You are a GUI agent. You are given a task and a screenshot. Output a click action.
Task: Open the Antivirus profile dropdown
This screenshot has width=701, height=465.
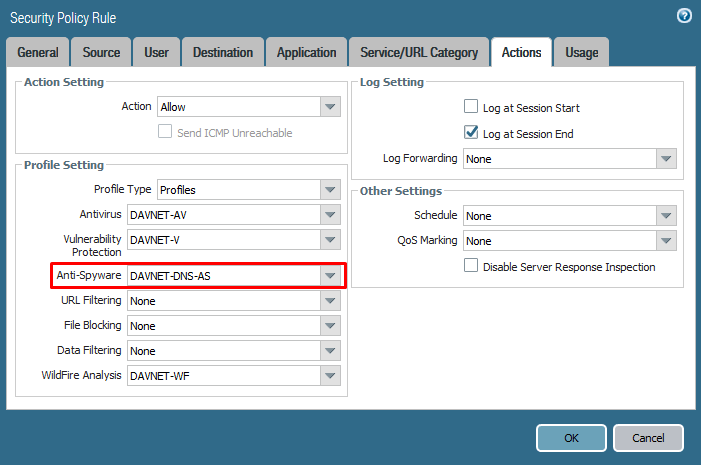pos(330,215)
